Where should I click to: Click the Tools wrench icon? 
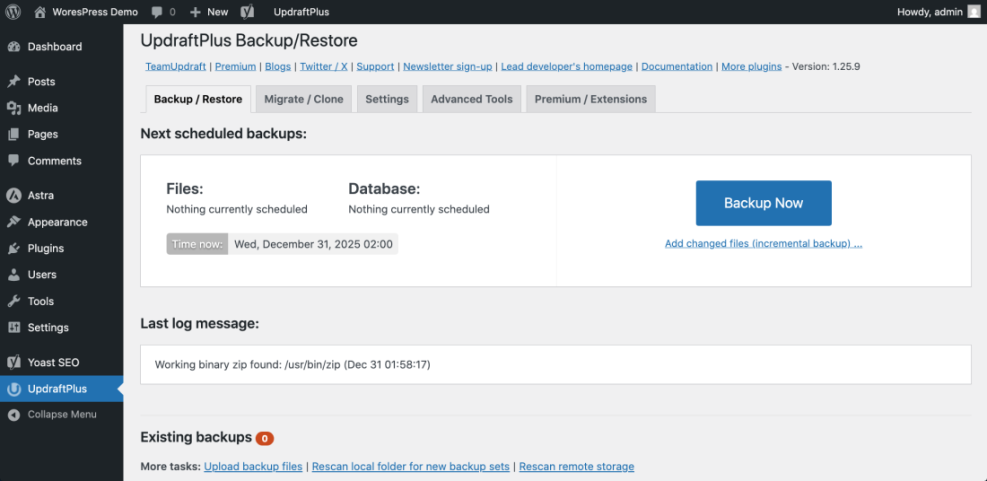(x=14, y=301)
